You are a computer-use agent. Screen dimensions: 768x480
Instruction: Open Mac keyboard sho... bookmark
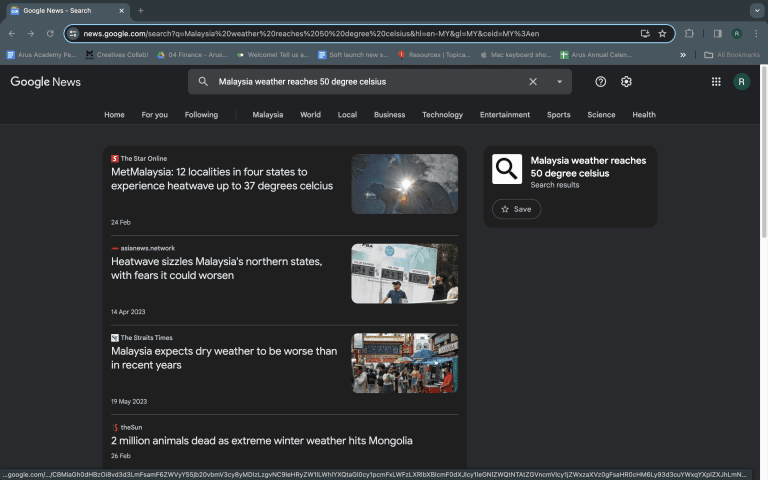[x=515, y=55]
